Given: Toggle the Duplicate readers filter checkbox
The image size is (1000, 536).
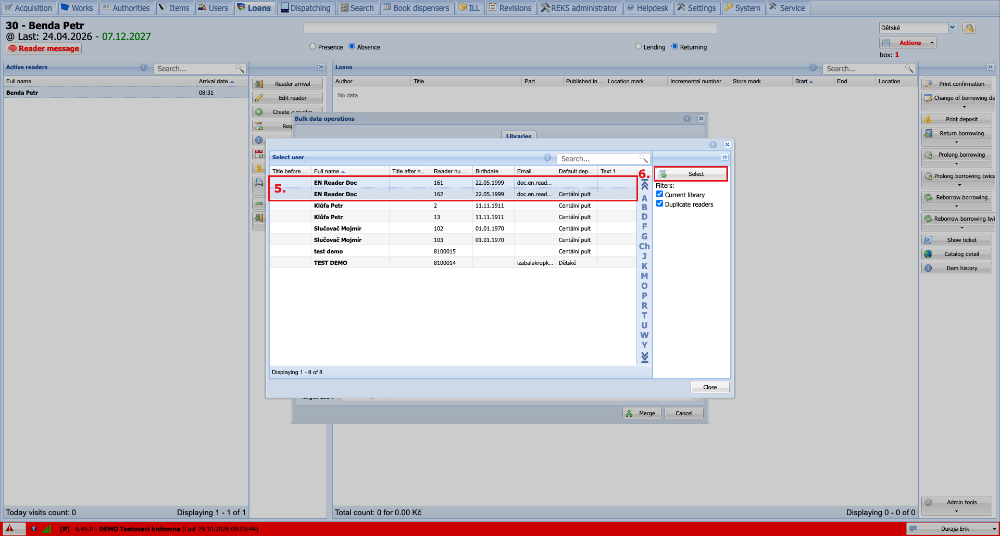Looking at the screenshot, I should (660, 204).
